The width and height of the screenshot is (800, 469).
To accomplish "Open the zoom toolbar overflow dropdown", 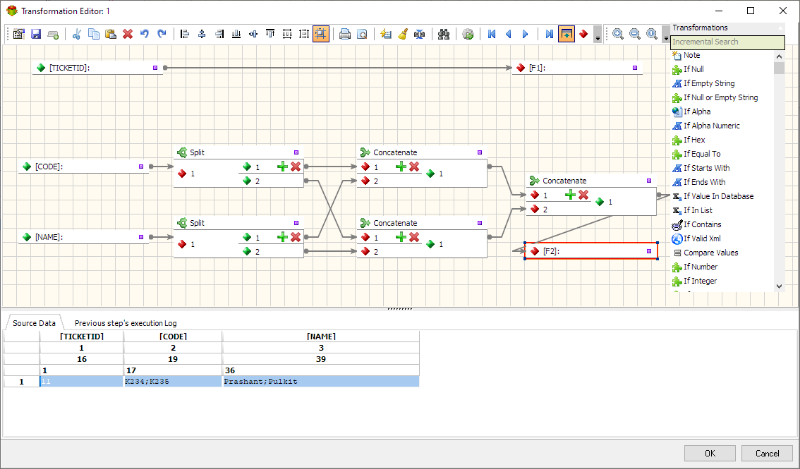I will [666, 34].
